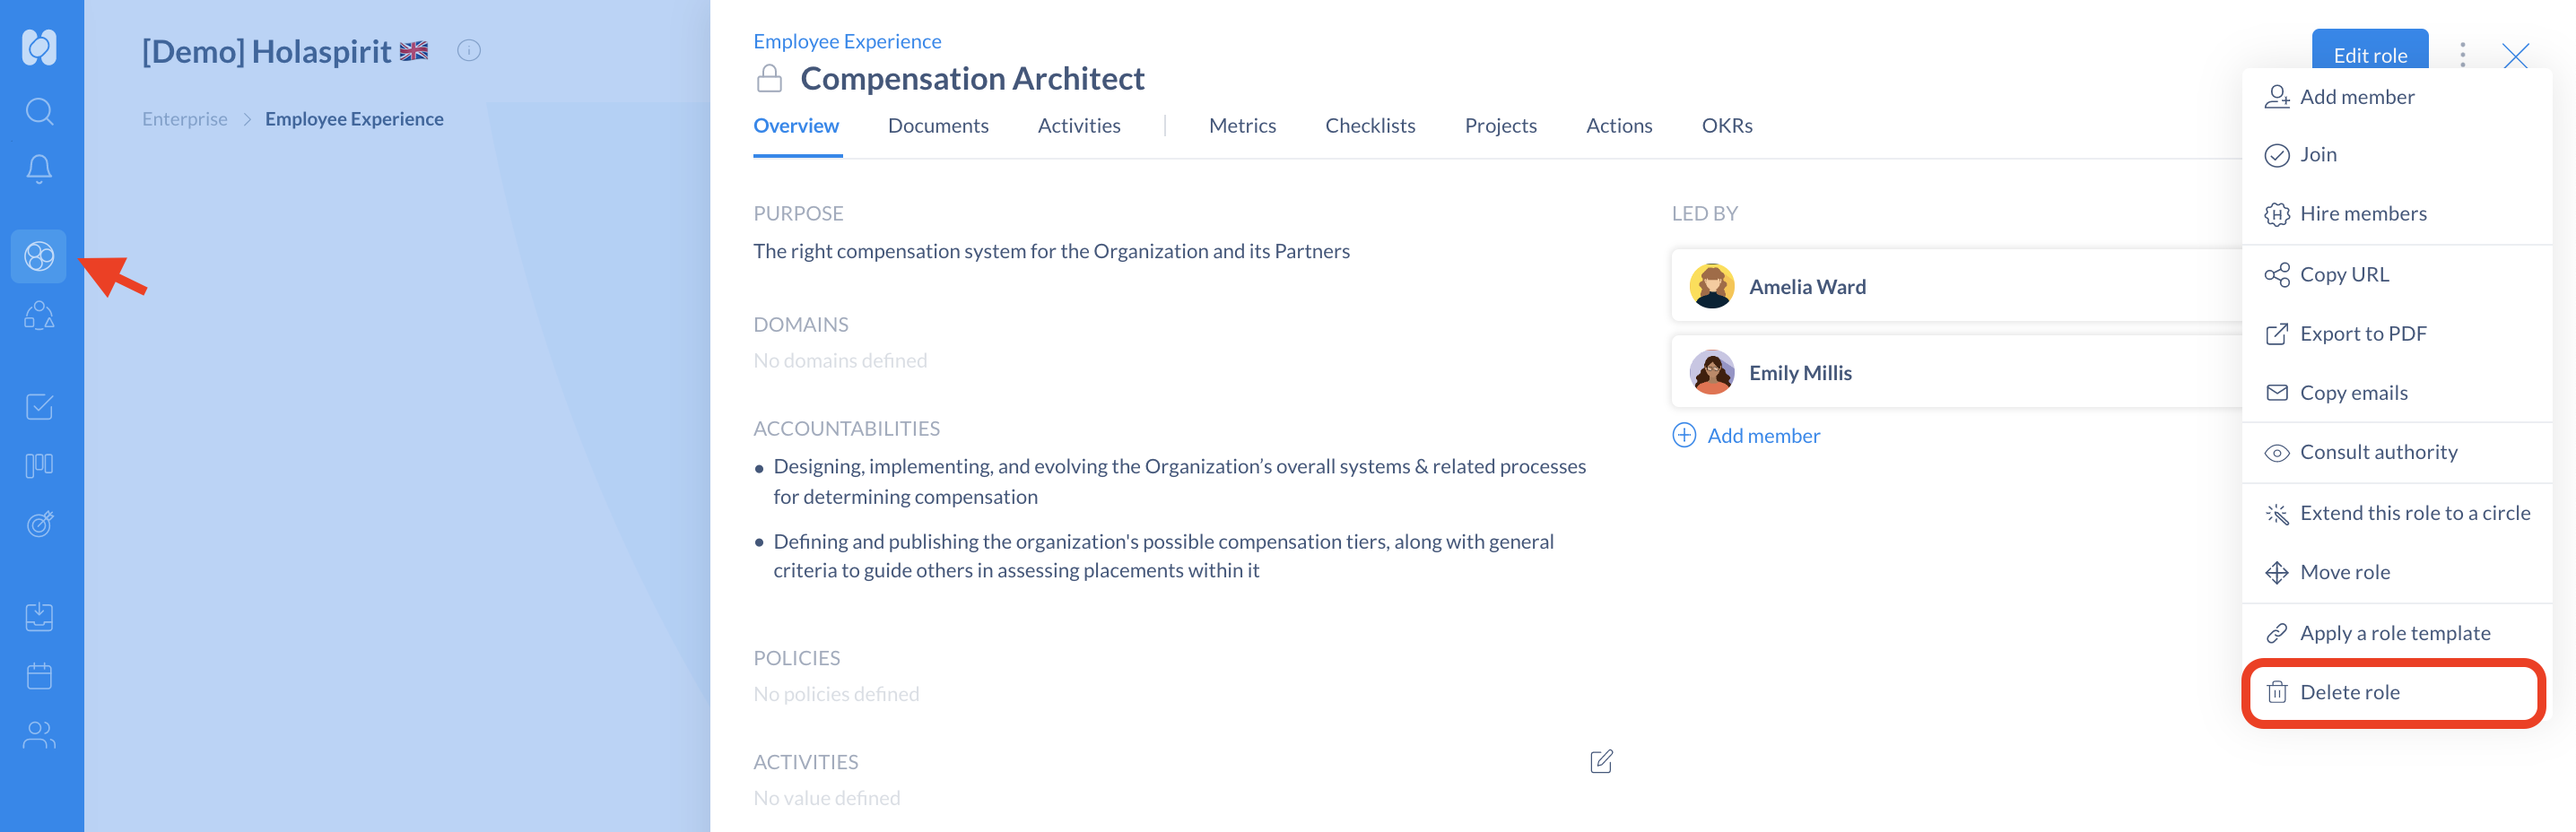Open the three-dot more options menu
The image size is (2576, 832).
2463,55
